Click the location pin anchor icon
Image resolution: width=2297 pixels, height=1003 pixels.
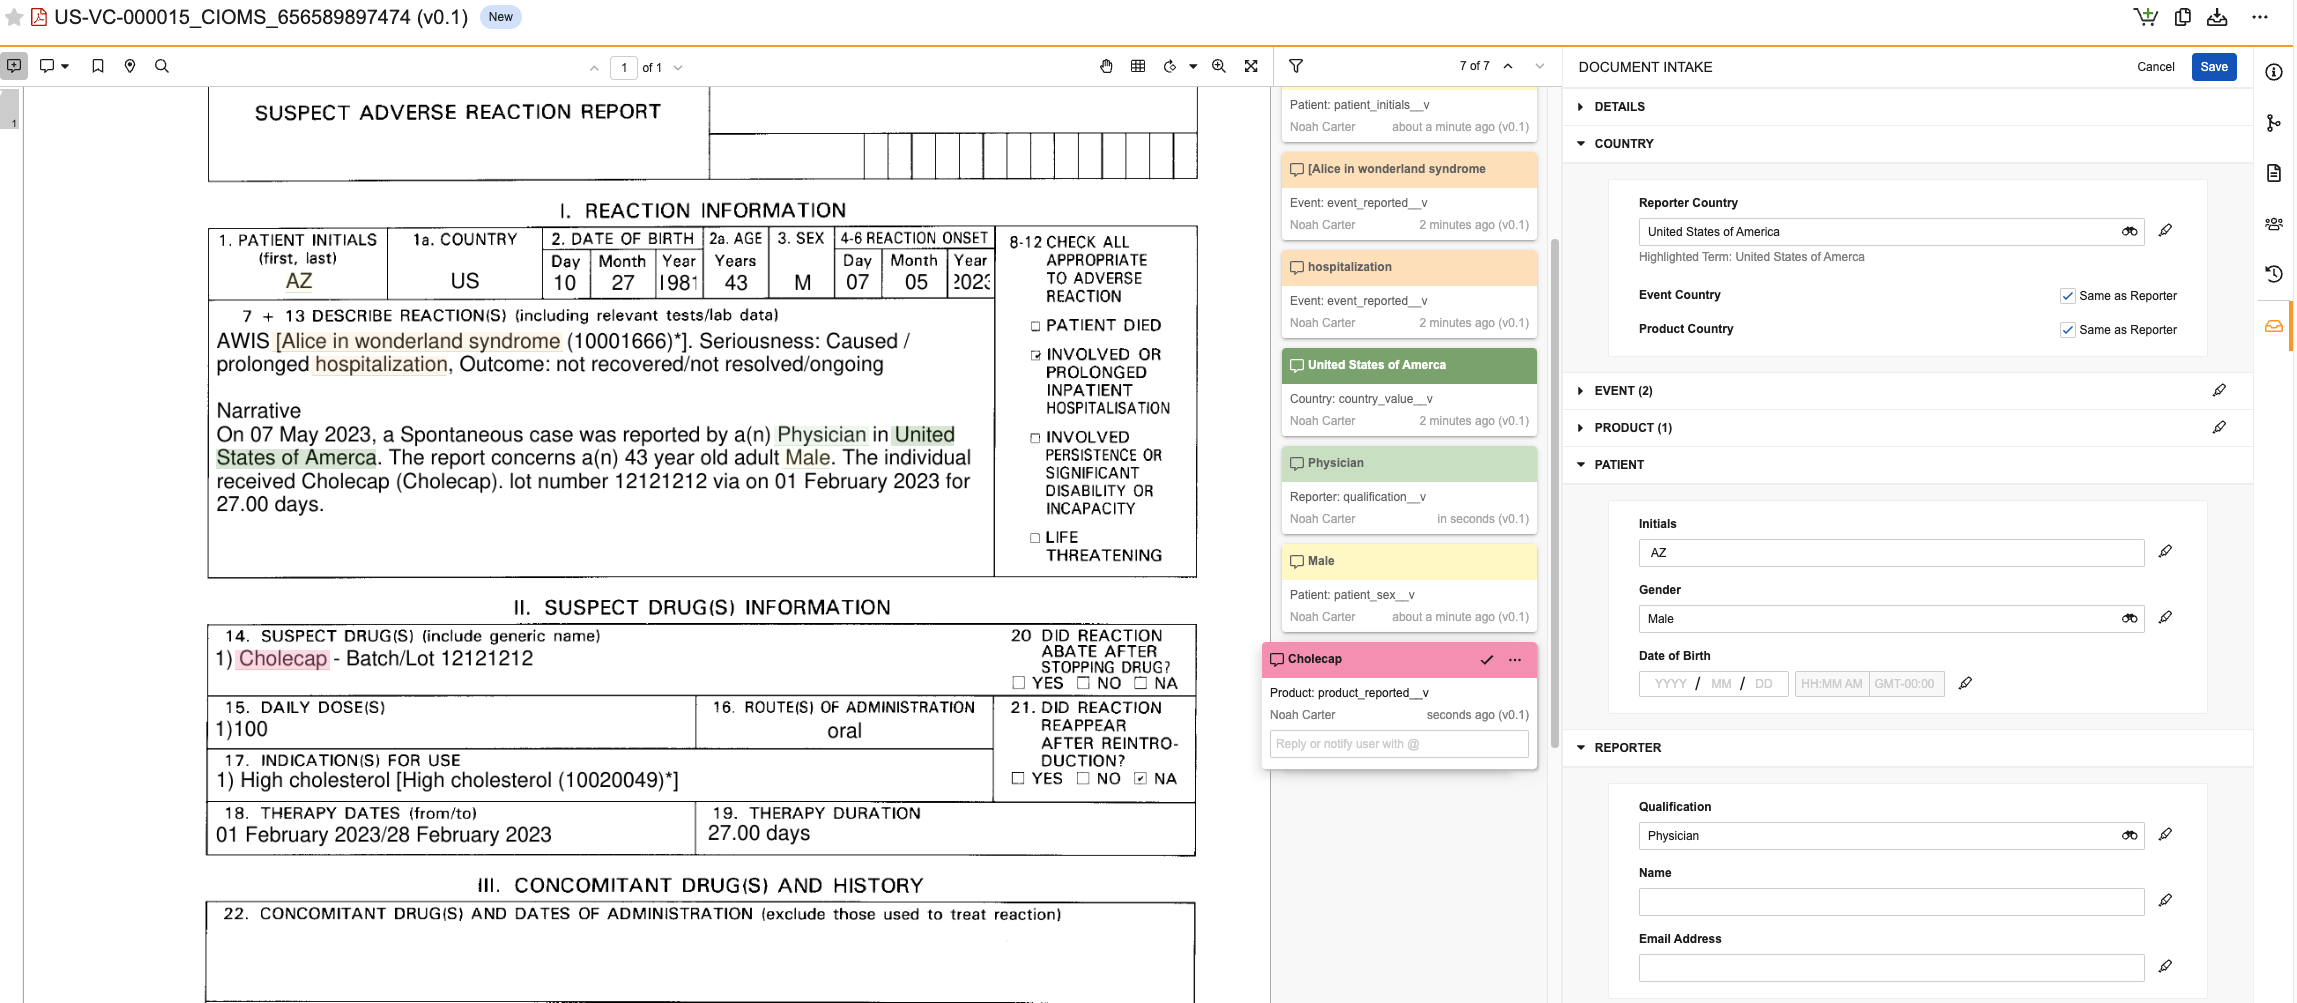coord(130,66)
